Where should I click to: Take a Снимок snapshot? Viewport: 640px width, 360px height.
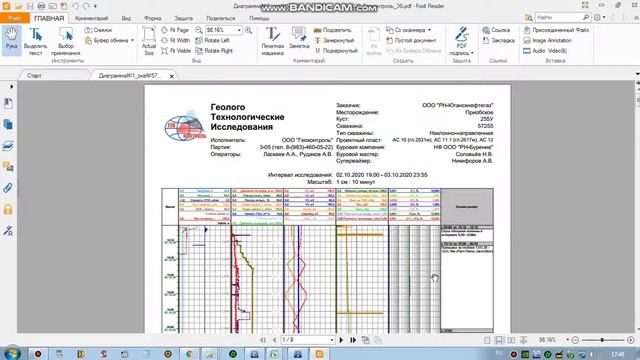pyautogui.click(x=98, y=30)
